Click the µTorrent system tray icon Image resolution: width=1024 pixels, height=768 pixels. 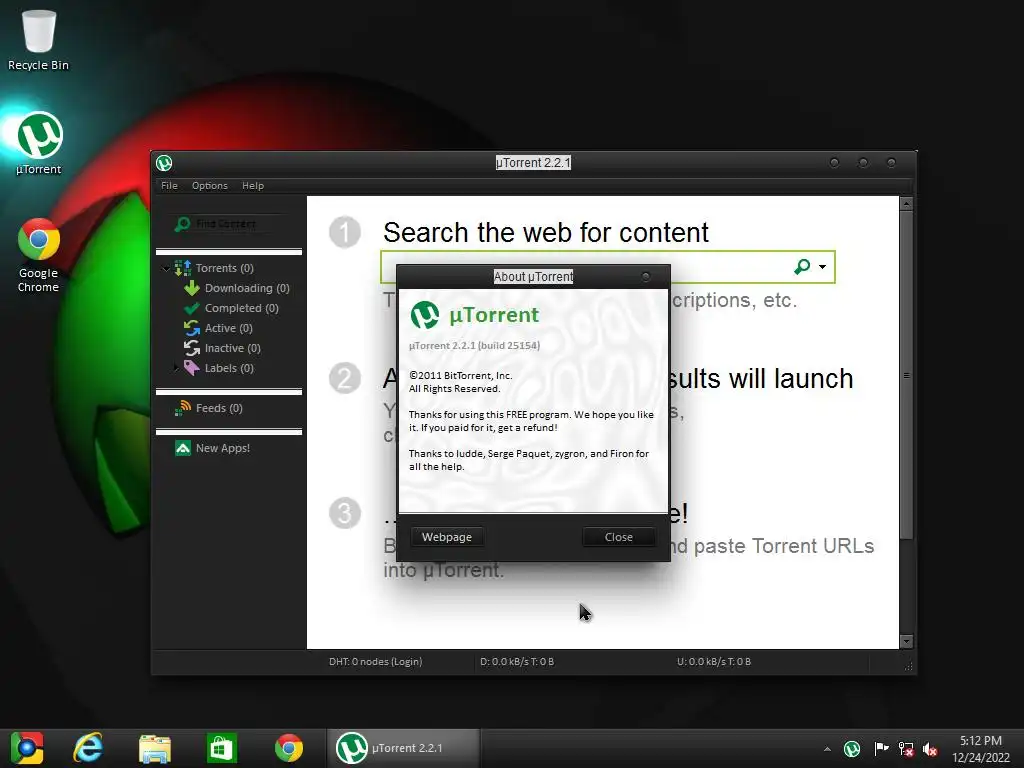pyautogui.click(x=852, y=749)
